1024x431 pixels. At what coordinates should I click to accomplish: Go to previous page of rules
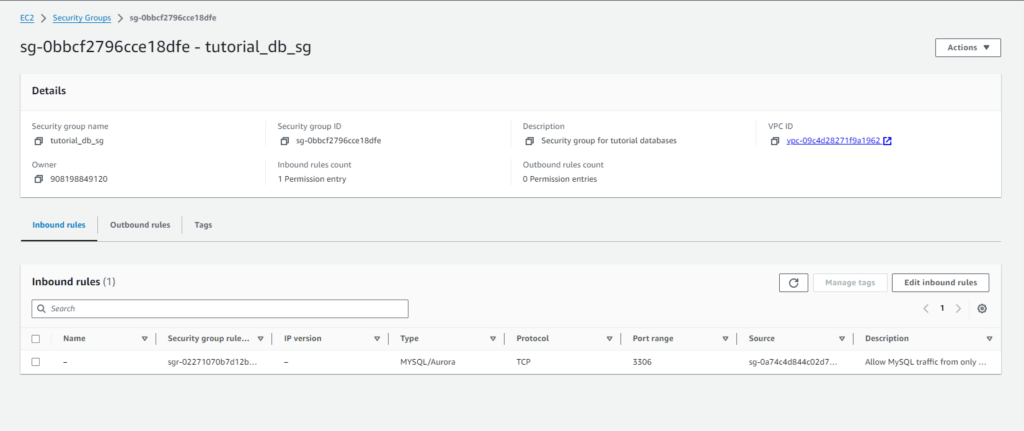(x=926, y=309)
